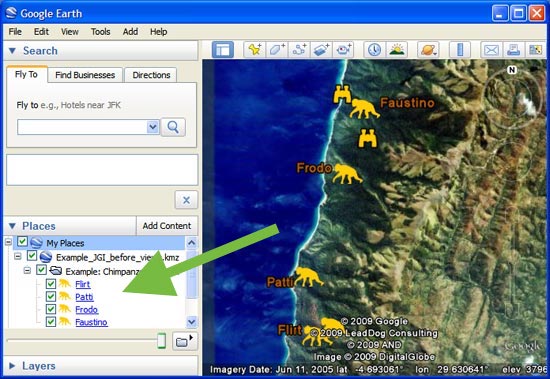Uncheck the Example: Chimpanzee folder checkbox
Image resolution: width=550 pixels, height=379 pixels.
click(41, 270)
